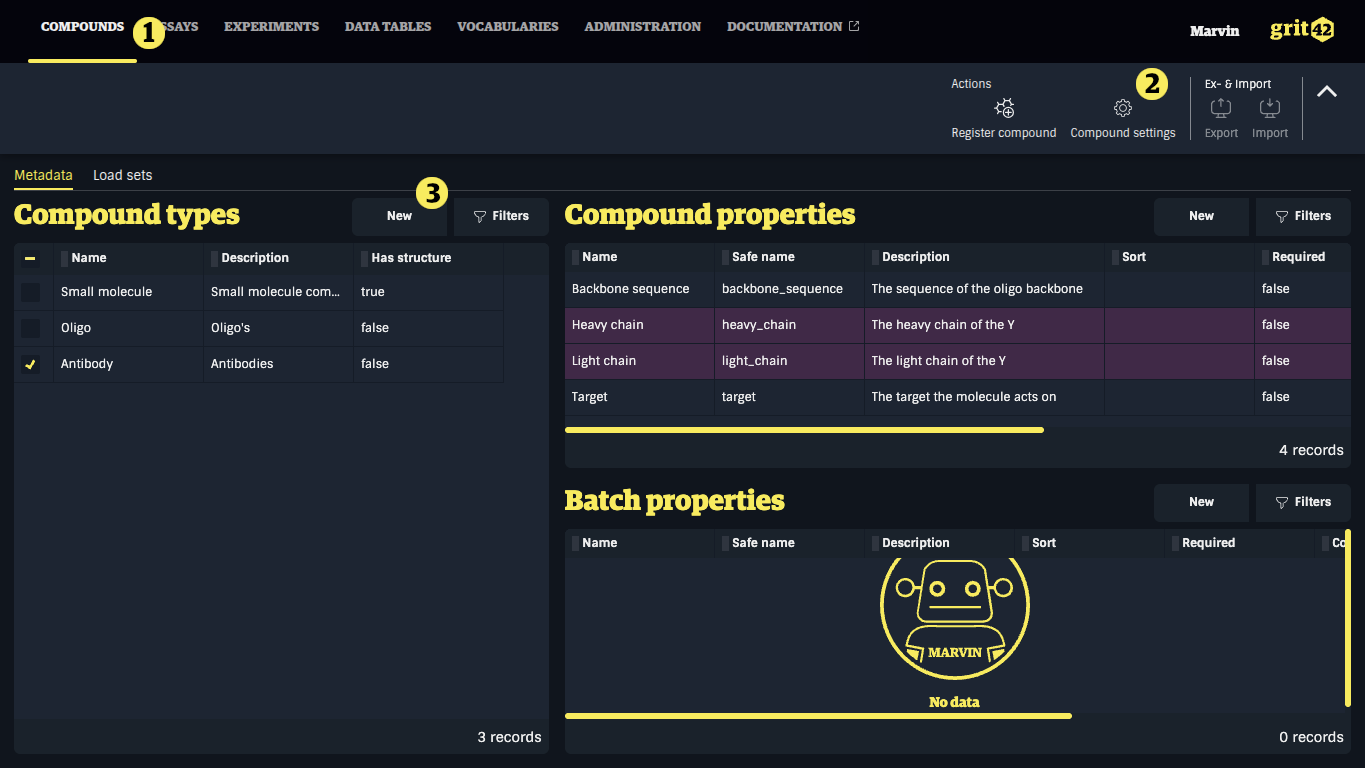Screen dimensions: 1365x768
Task: Open Filters in Batch properties panel
Action: coord(1303,502)
